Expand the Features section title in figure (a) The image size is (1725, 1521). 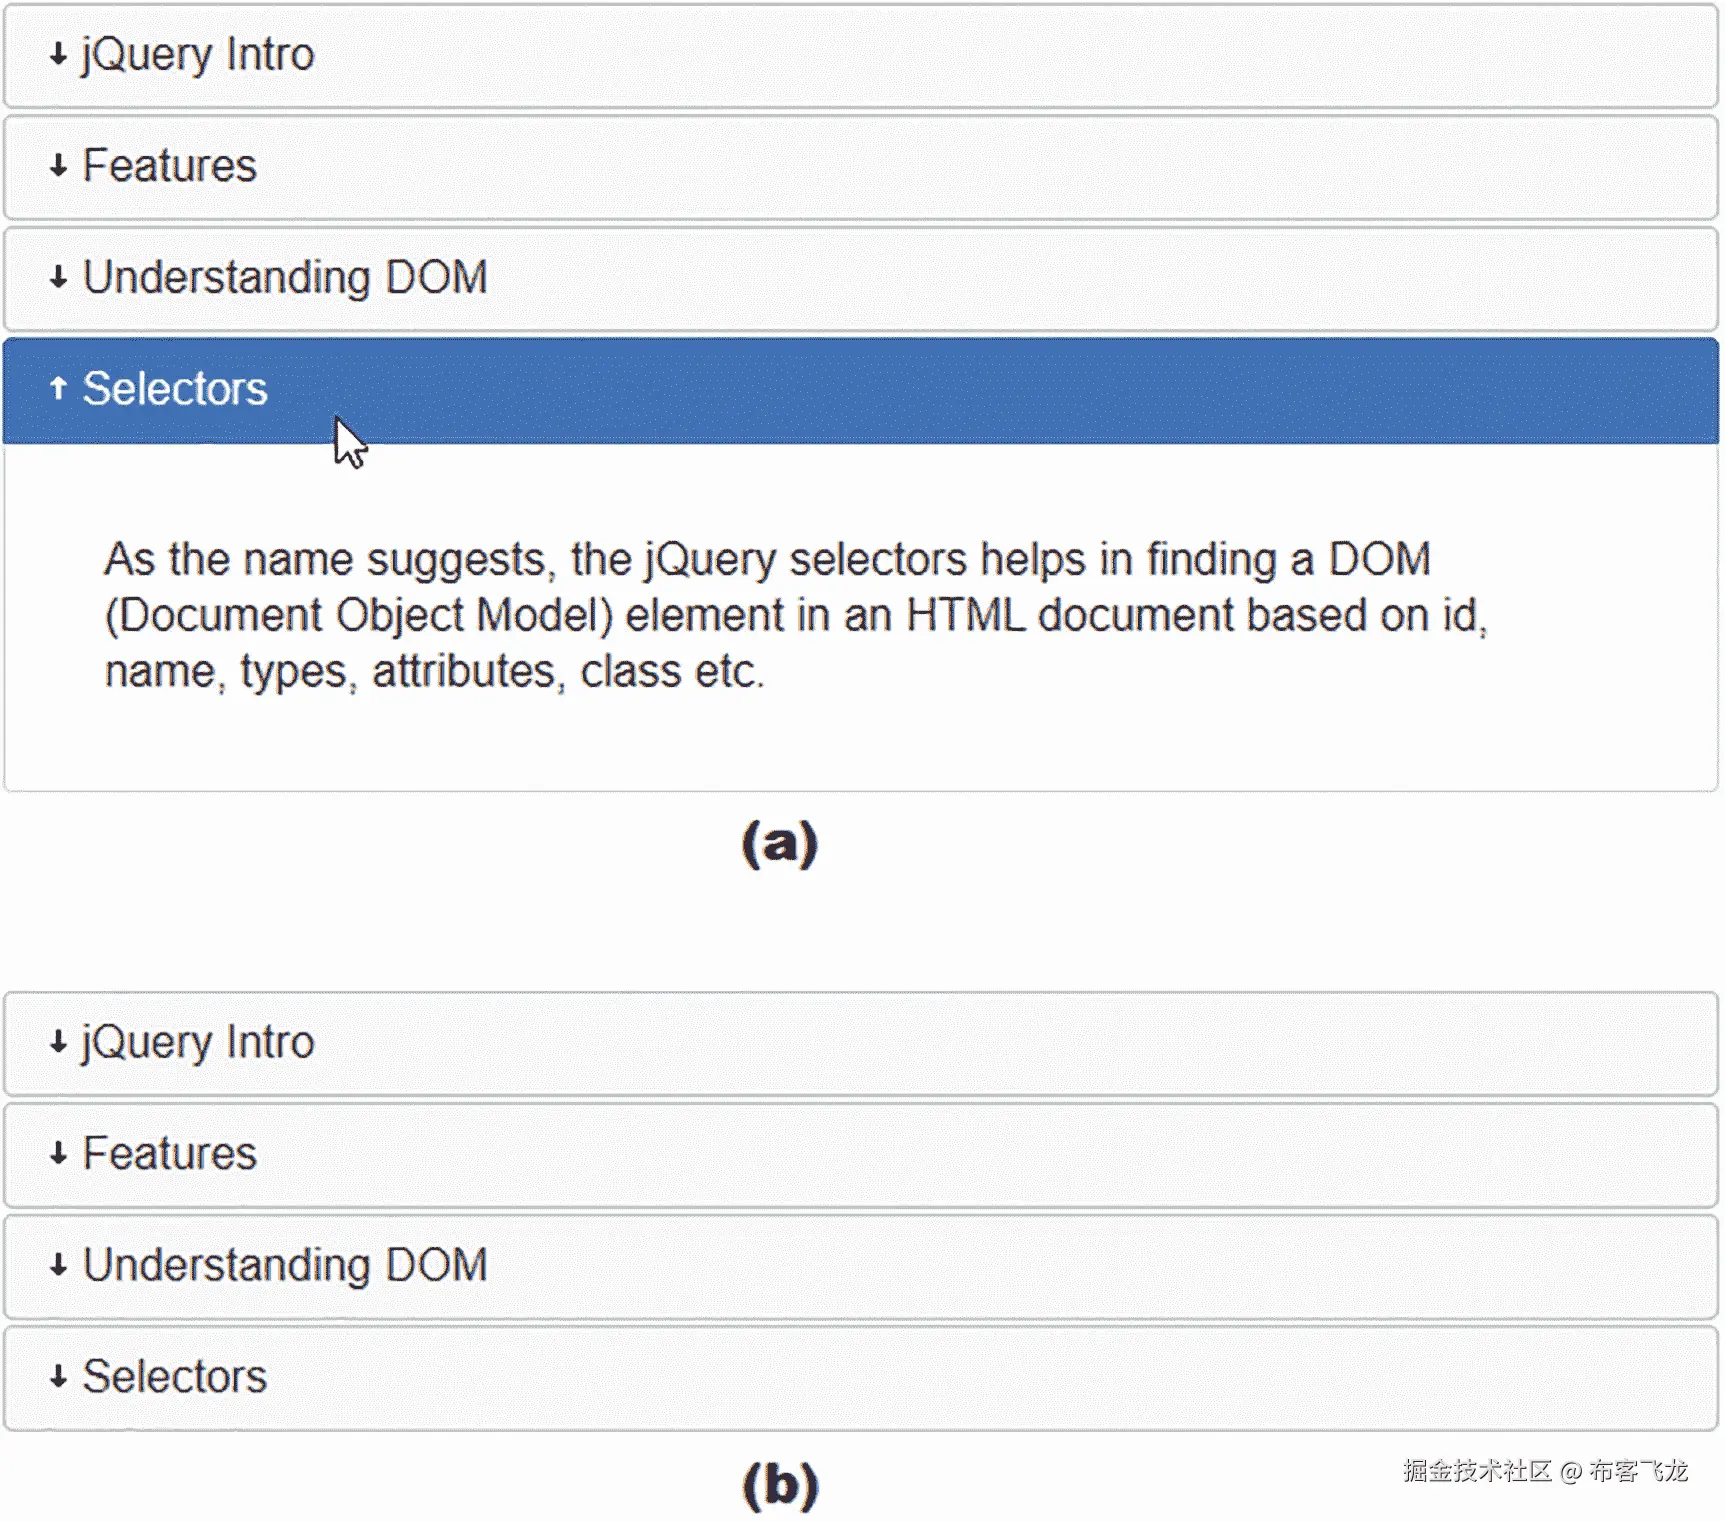170,166
